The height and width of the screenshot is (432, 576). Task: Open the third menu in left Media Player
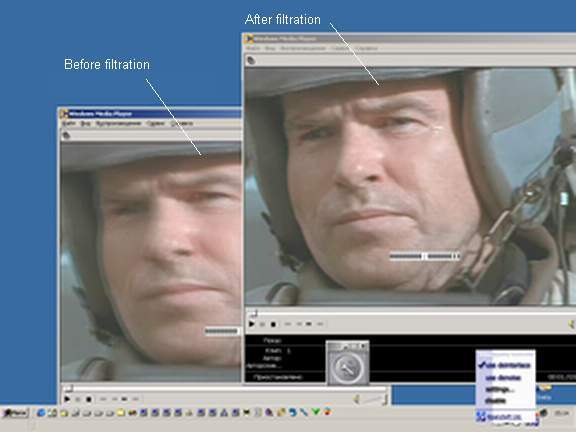[x=118, y=124]
